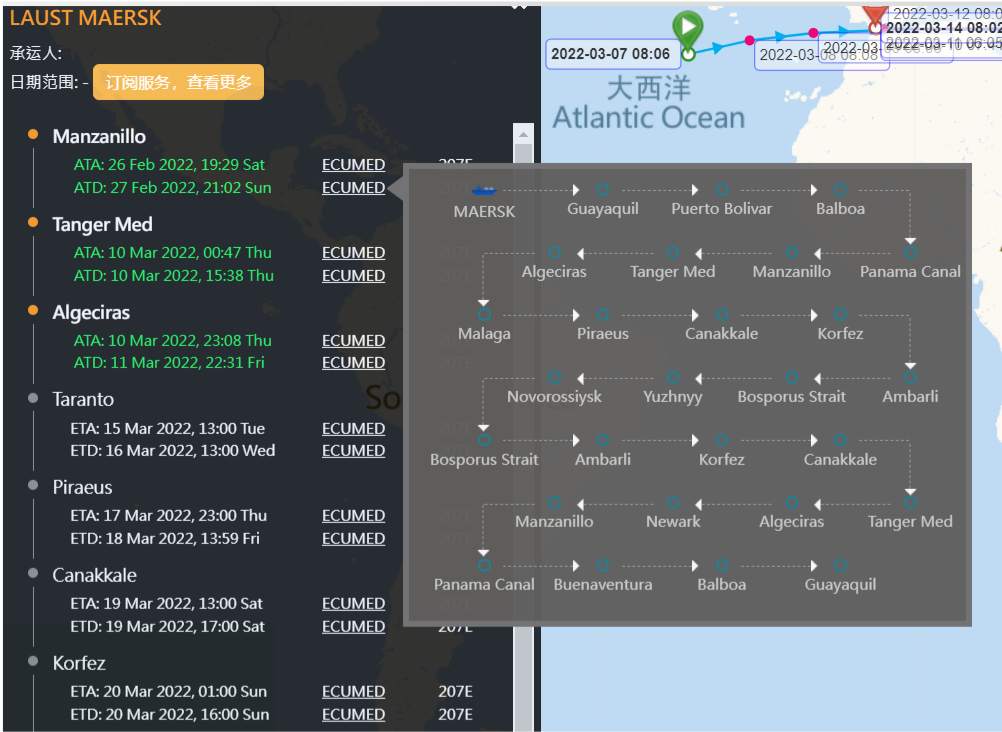This screenshot has width=1002, height=732.
Task: Click the Atlantic Ocean label on map
Action: point(649,118)
